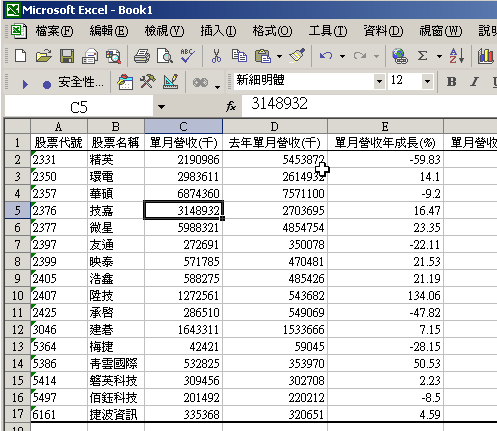
Task: Click the Paste clipboard icon
Action: point(263,56)
